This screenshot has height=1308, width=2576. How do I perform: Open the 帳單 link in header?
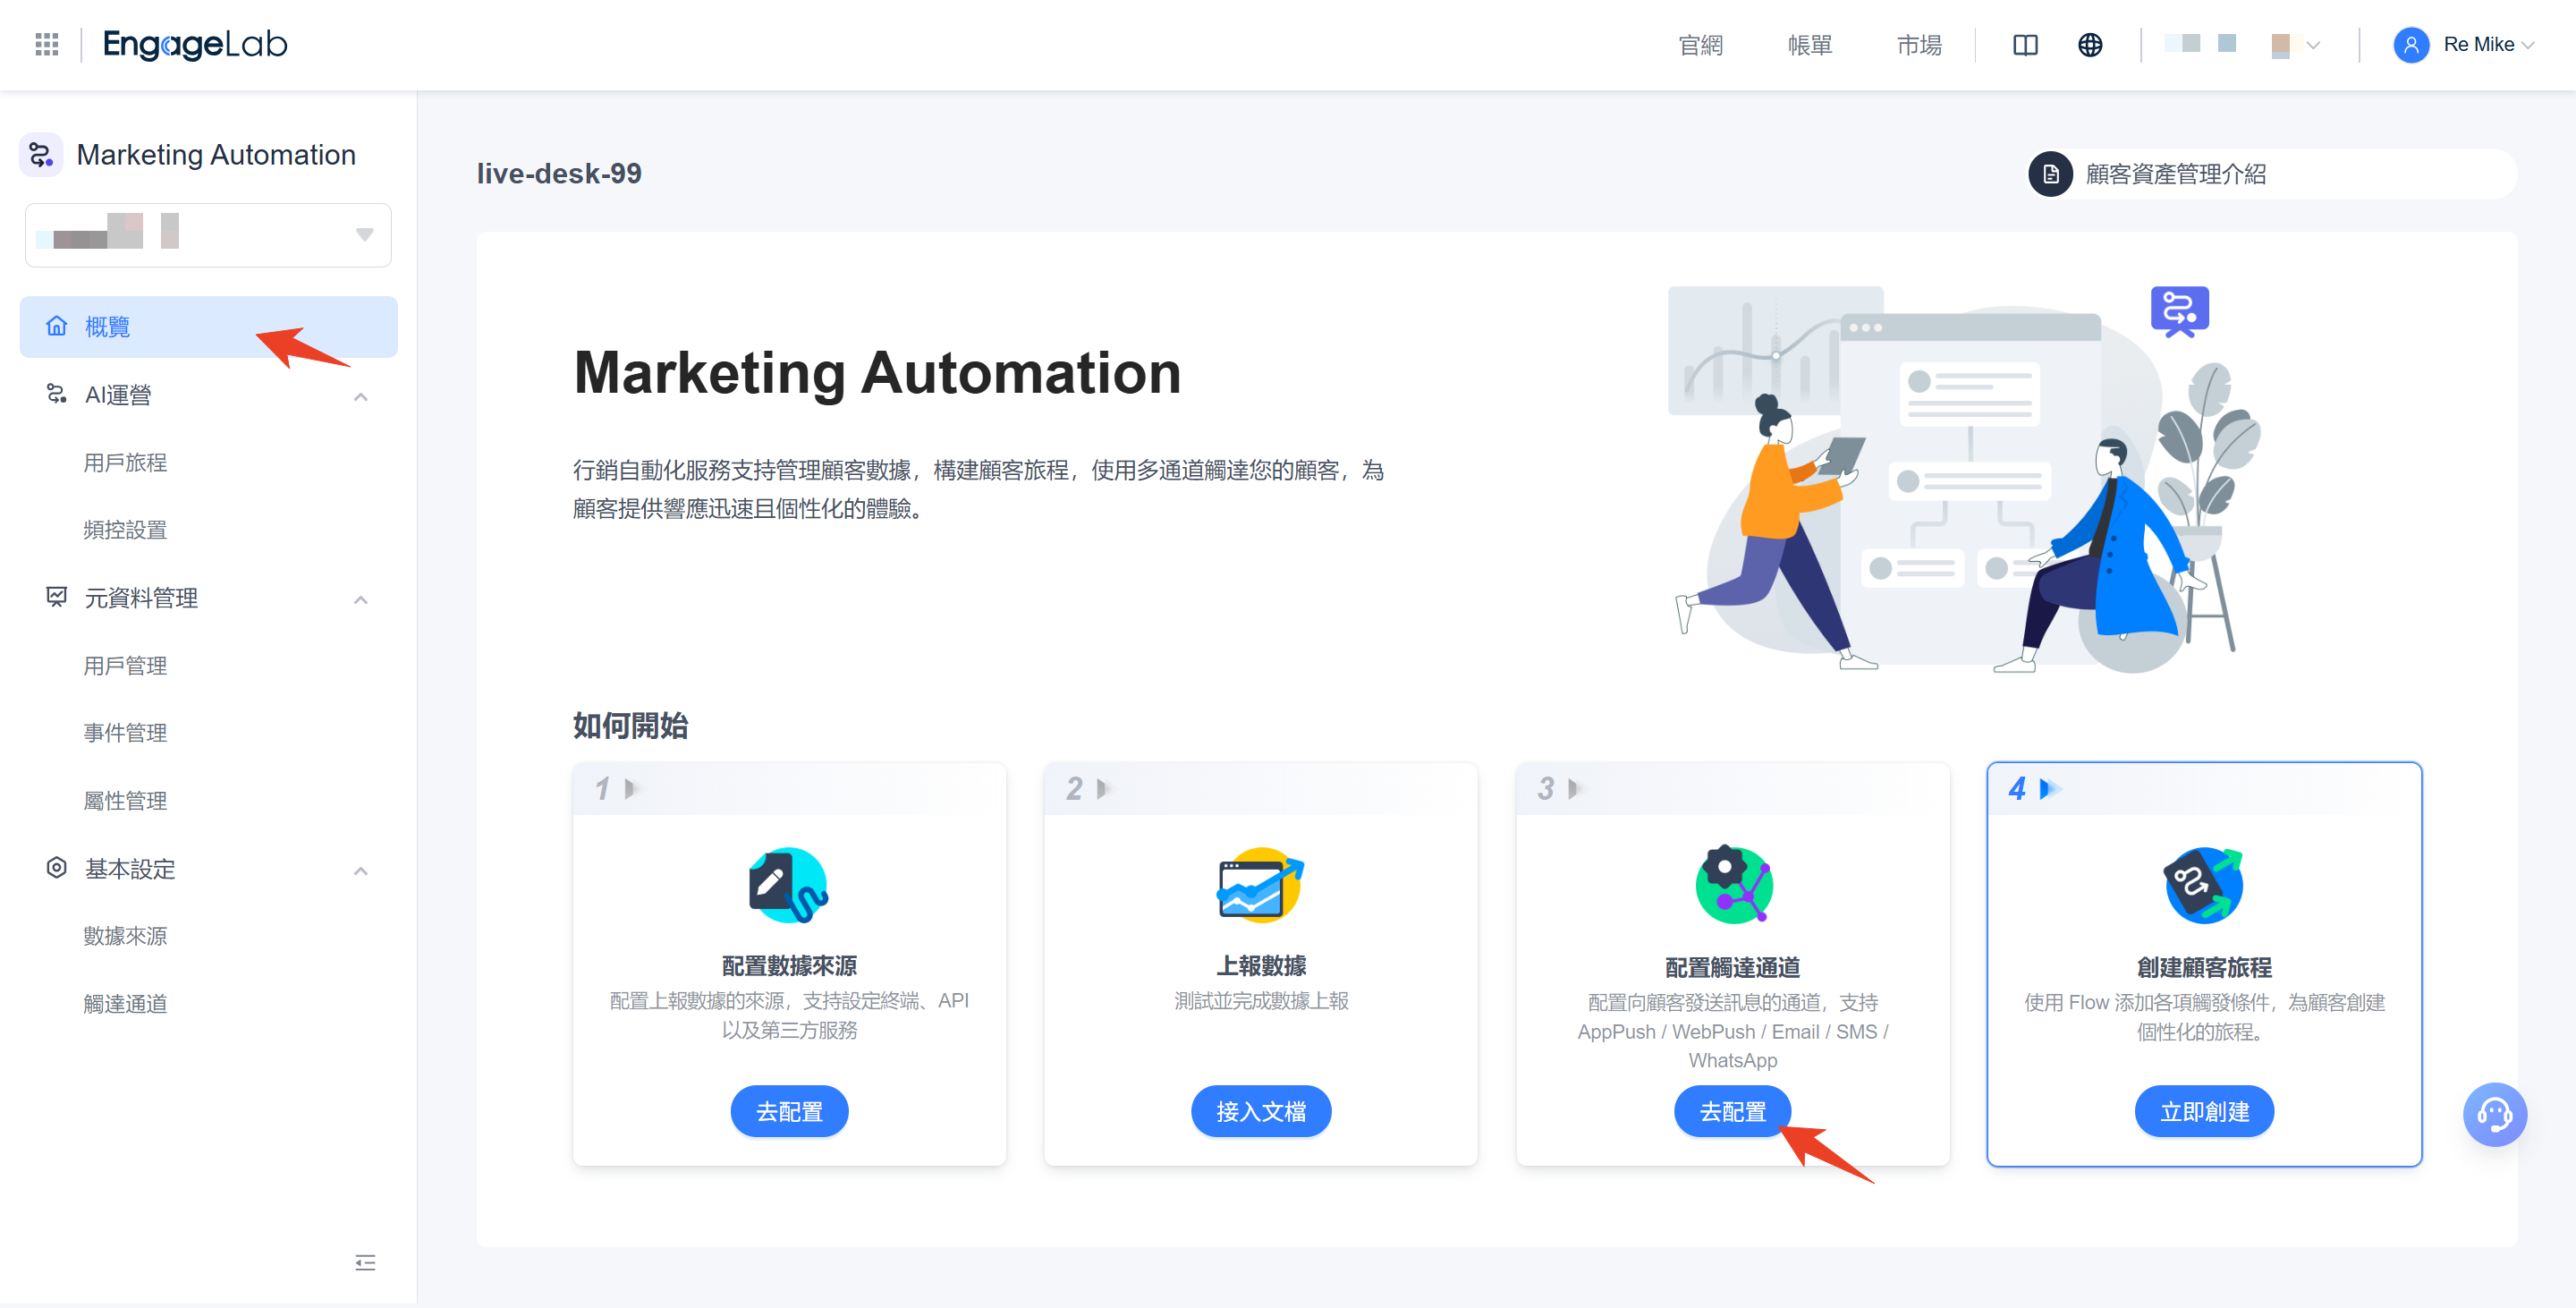click(1810, 45)
